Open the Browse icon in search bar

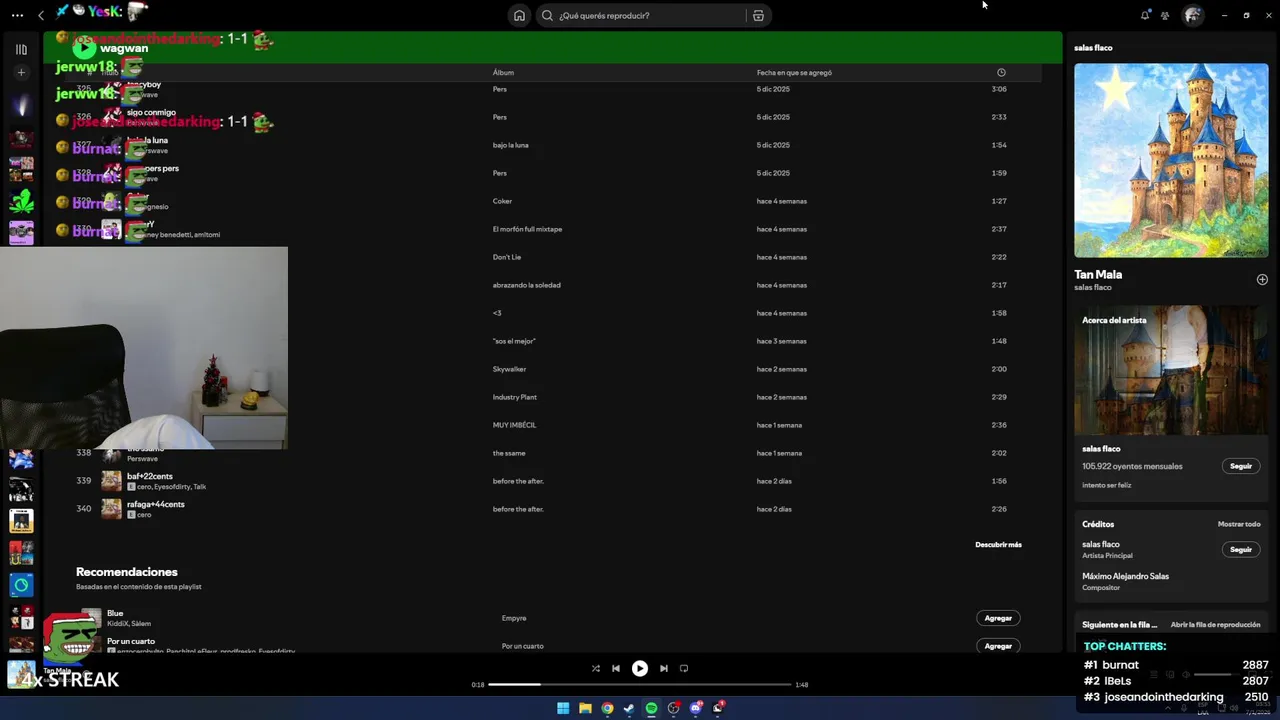758,15
